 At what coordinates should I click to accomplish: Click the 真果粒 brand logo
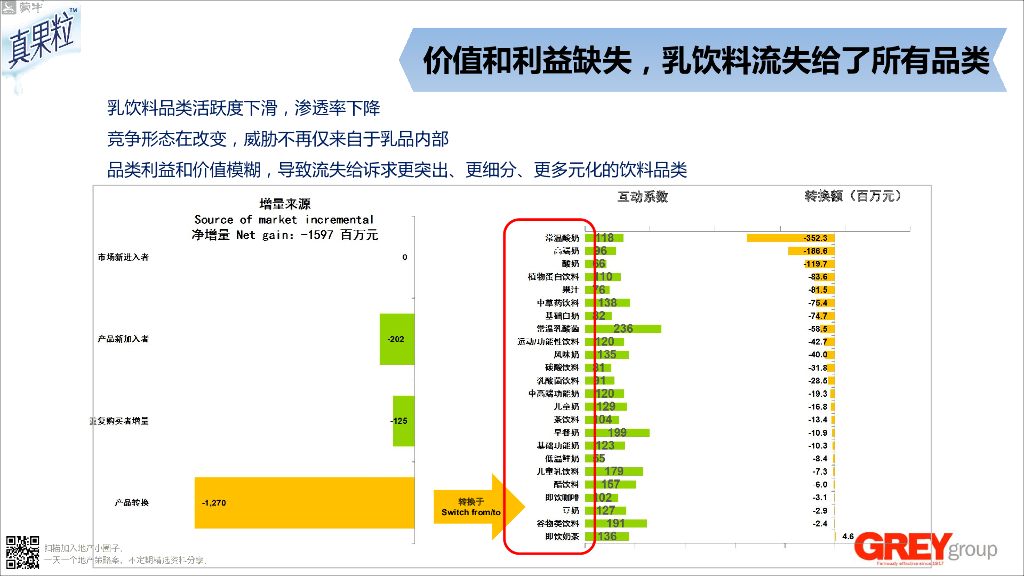pos(40,39)
